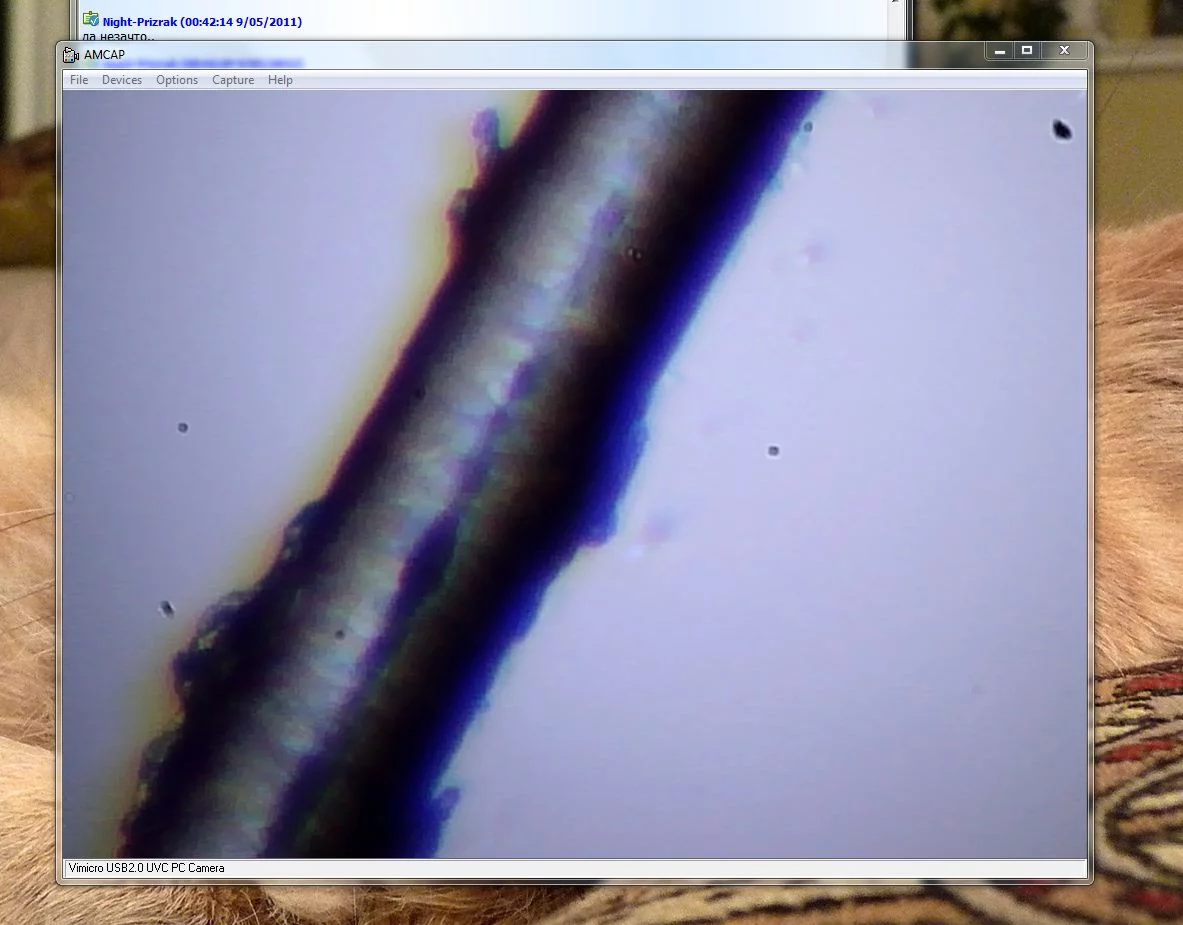Click the Night-Prizrak message header in chat window
Screen dimensions: 1183x925
pos(202,22)
